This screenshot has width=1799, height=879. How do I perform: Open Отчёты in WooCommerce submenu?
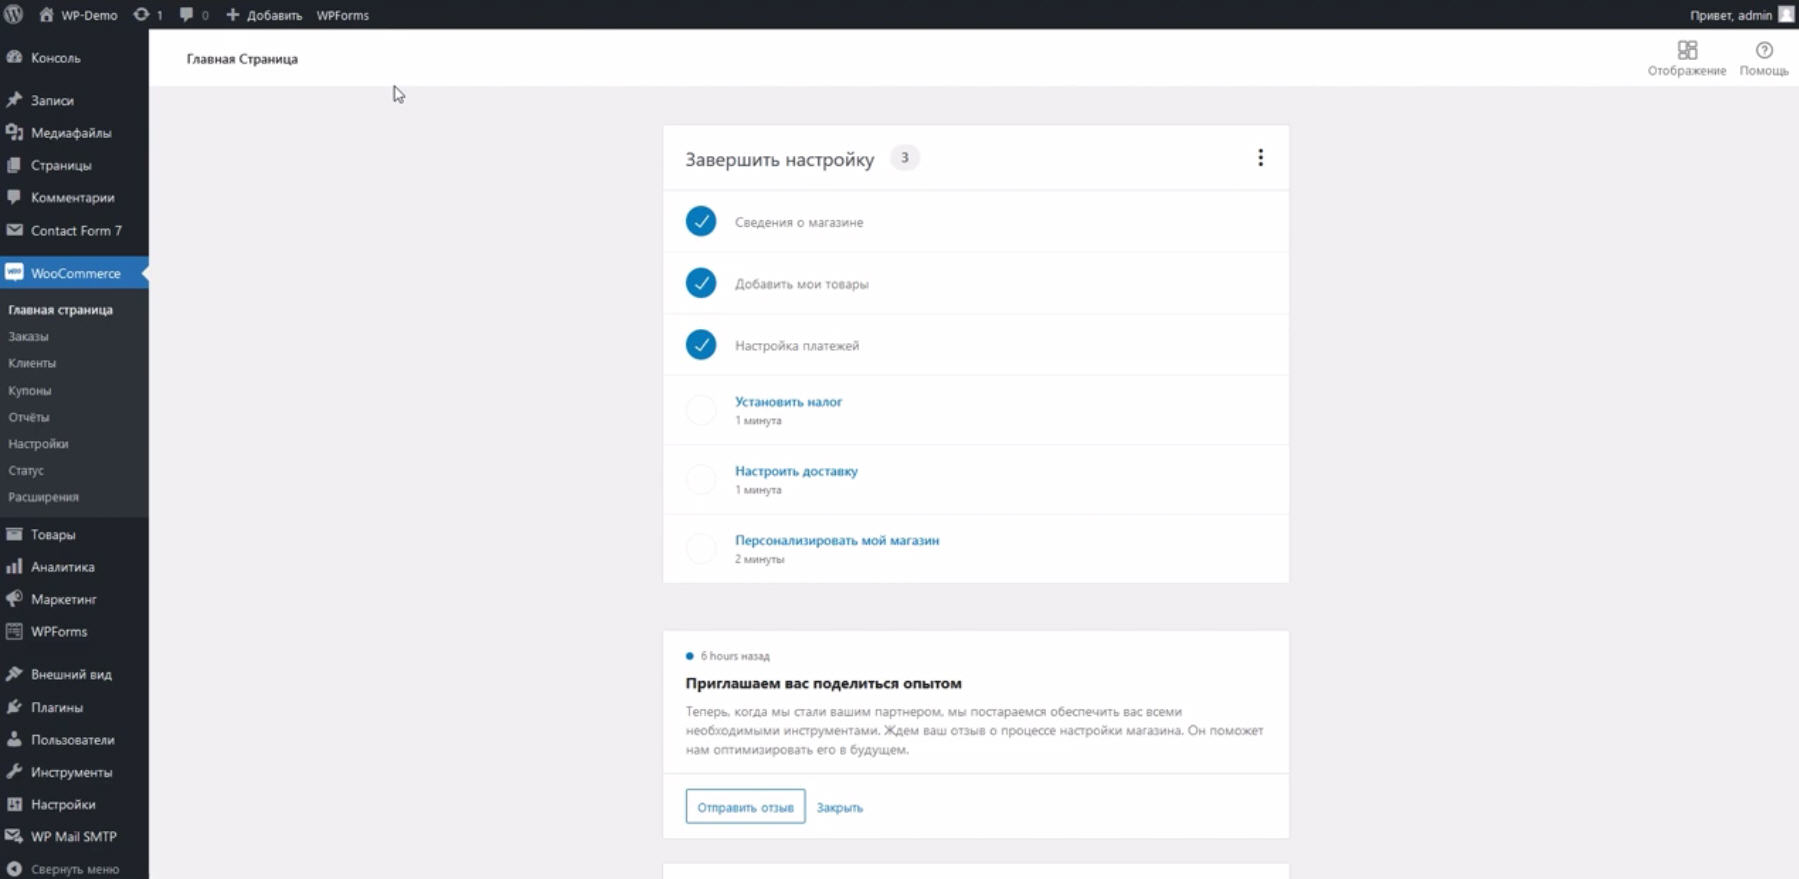click(29, 417)
